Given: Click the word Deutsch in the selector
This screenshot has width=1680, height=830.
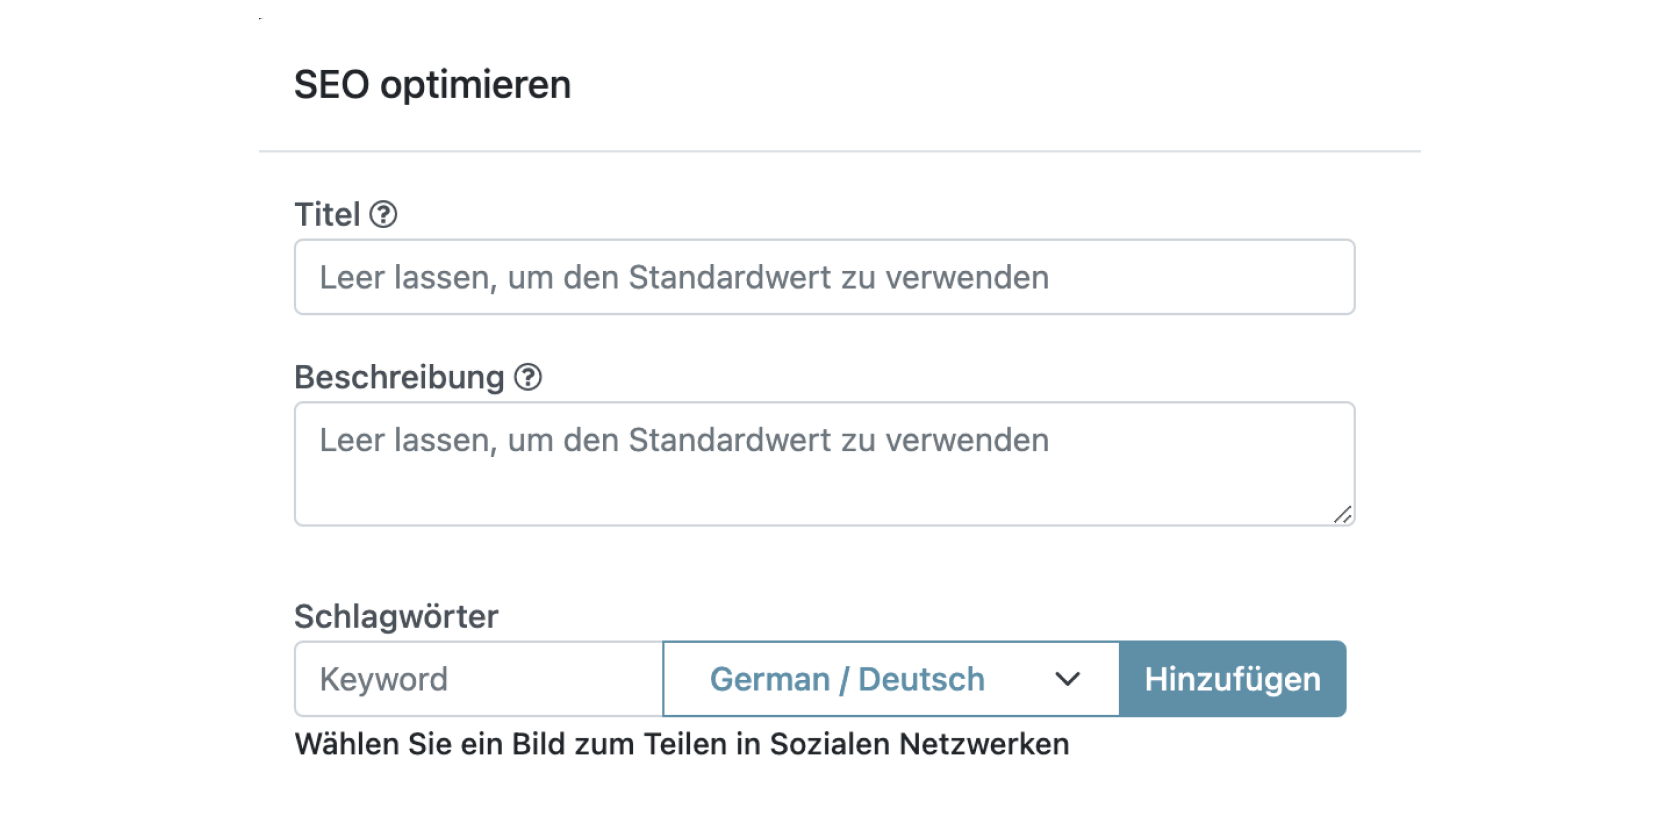Looking at the screenshot, I should (921, 679).
